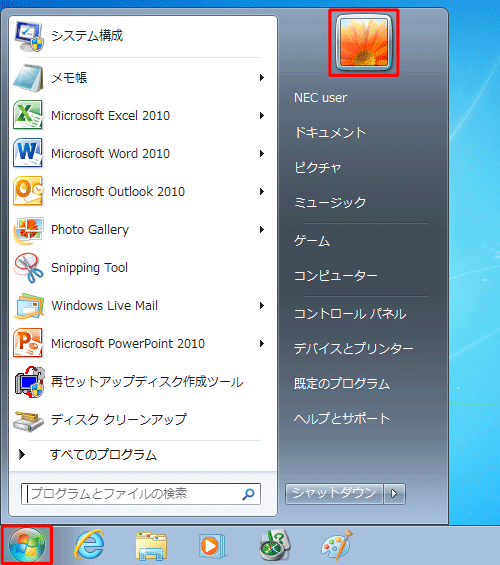Select Microsoft PowerPoint 2010 text entry
Image resolution: width=500 pixels, height=565 pixels.
[128, 344]
